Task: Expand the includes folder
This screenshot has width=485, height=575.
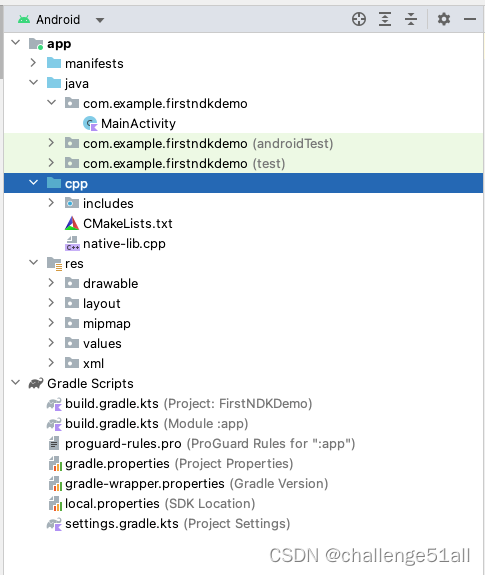Action: pyautogui.click(x=51, y=202)
